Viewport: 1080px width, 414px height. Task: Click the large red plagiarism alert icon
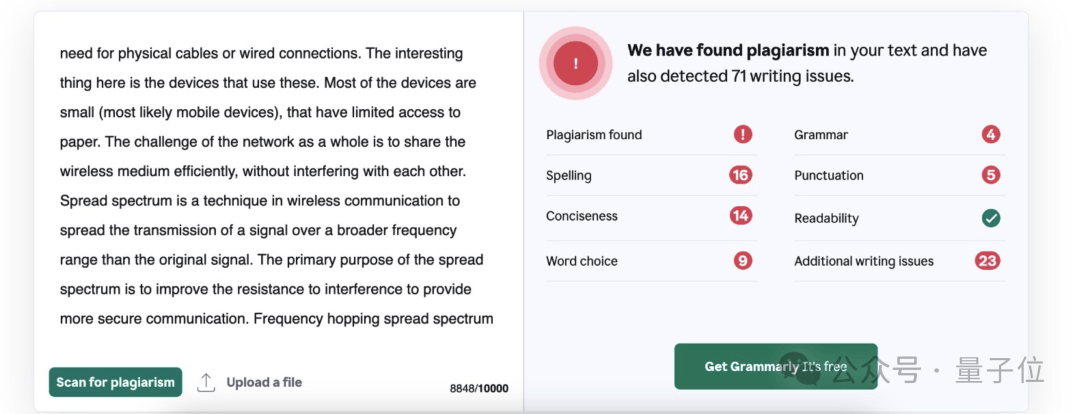575,64
